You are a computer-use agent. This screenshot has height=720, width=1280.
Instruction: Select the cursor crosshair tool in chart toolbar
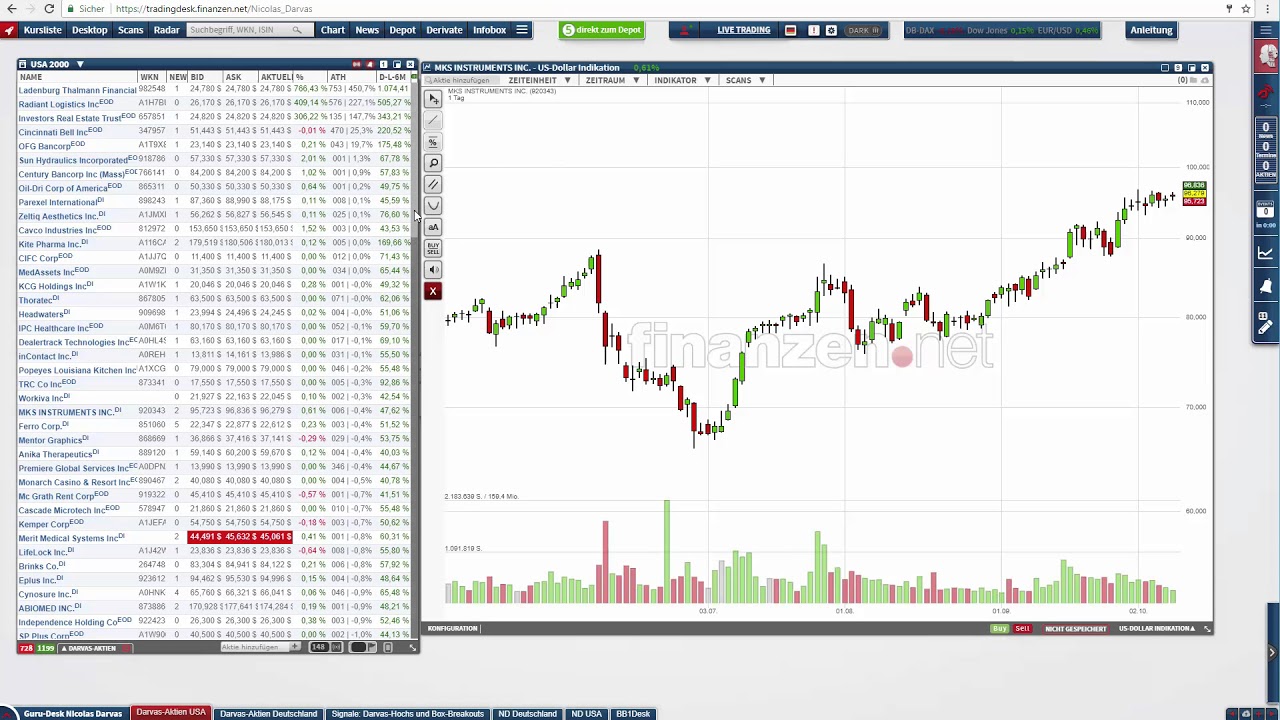click(433, 99)
